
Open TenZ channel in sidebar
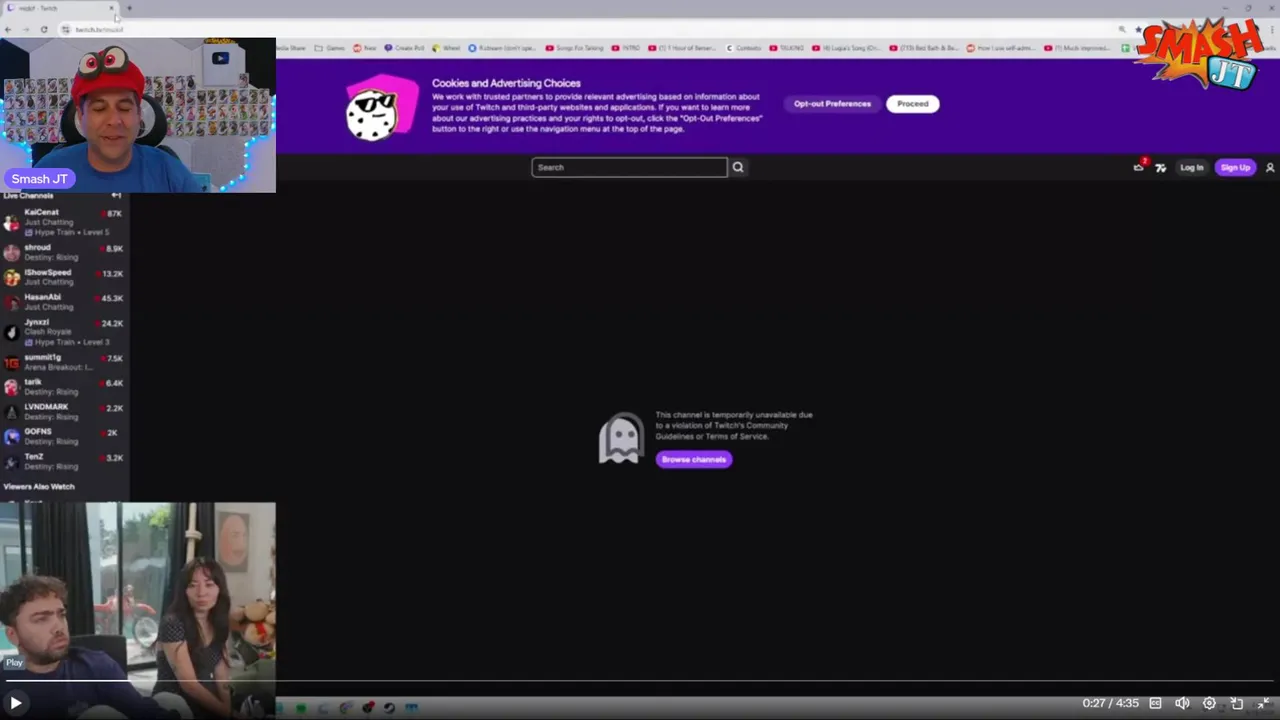coord(65,462)
